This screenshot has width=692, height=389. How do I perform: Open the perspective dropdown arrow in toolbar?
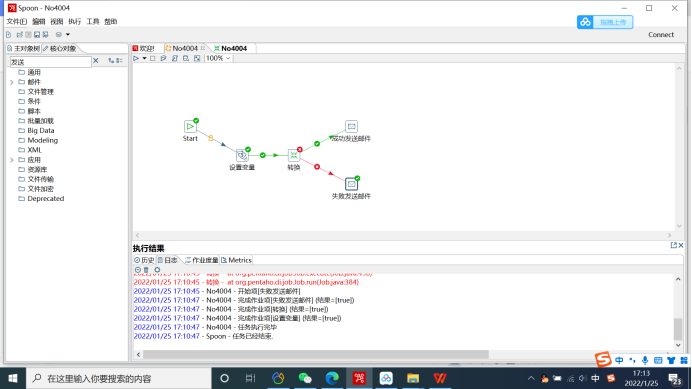(x=68, y=34)
